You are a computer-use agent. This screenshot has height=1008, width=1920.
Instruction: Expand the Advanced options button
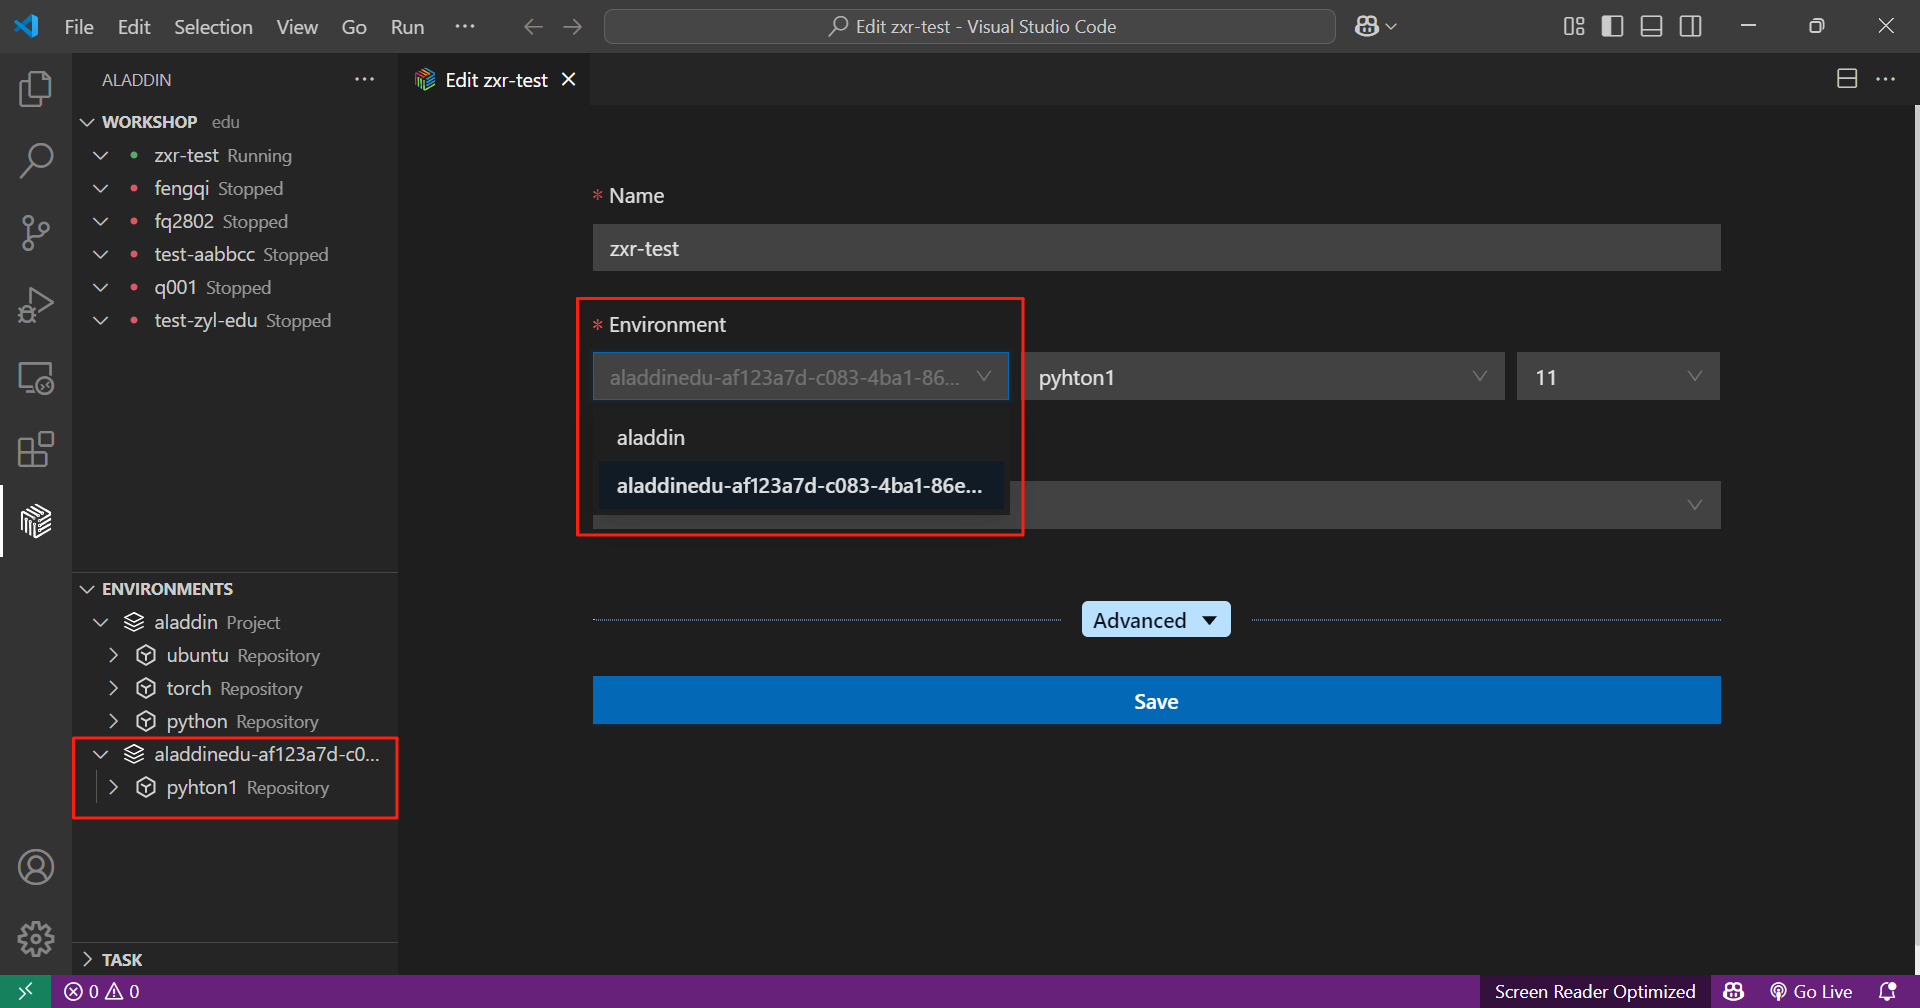pos(1155,620)
